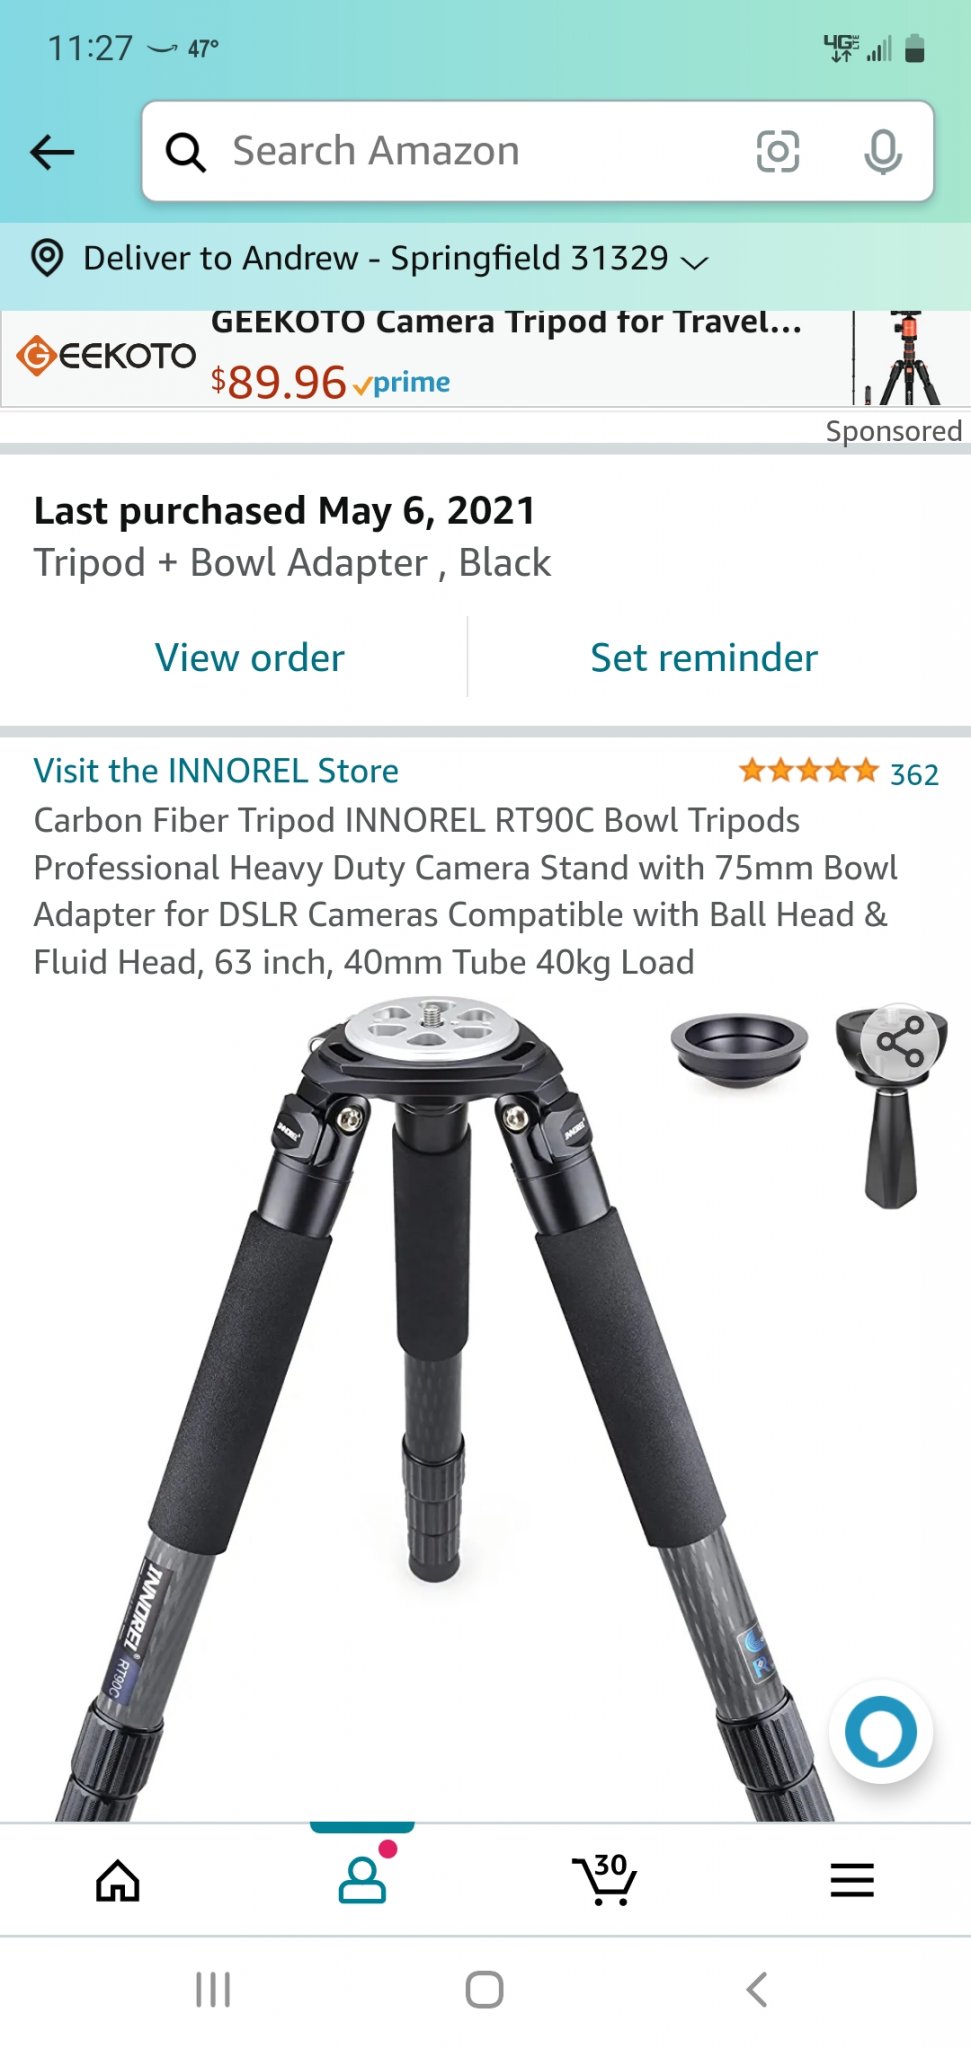Image resolution: width=971 pixels, height=2048 pixels.
Task: Tap the share icon on product image
Action: tap(900, 1042)
